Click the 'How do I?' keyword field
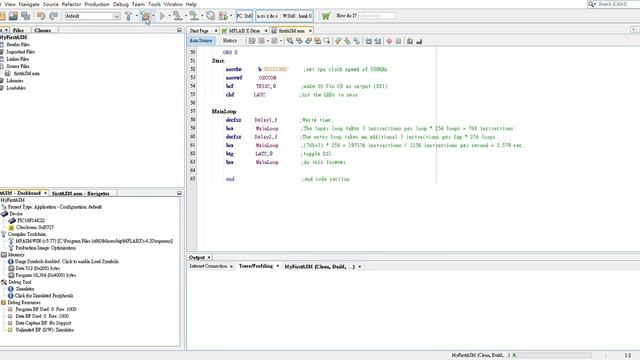Screen dimensions: 640x360 376,16
